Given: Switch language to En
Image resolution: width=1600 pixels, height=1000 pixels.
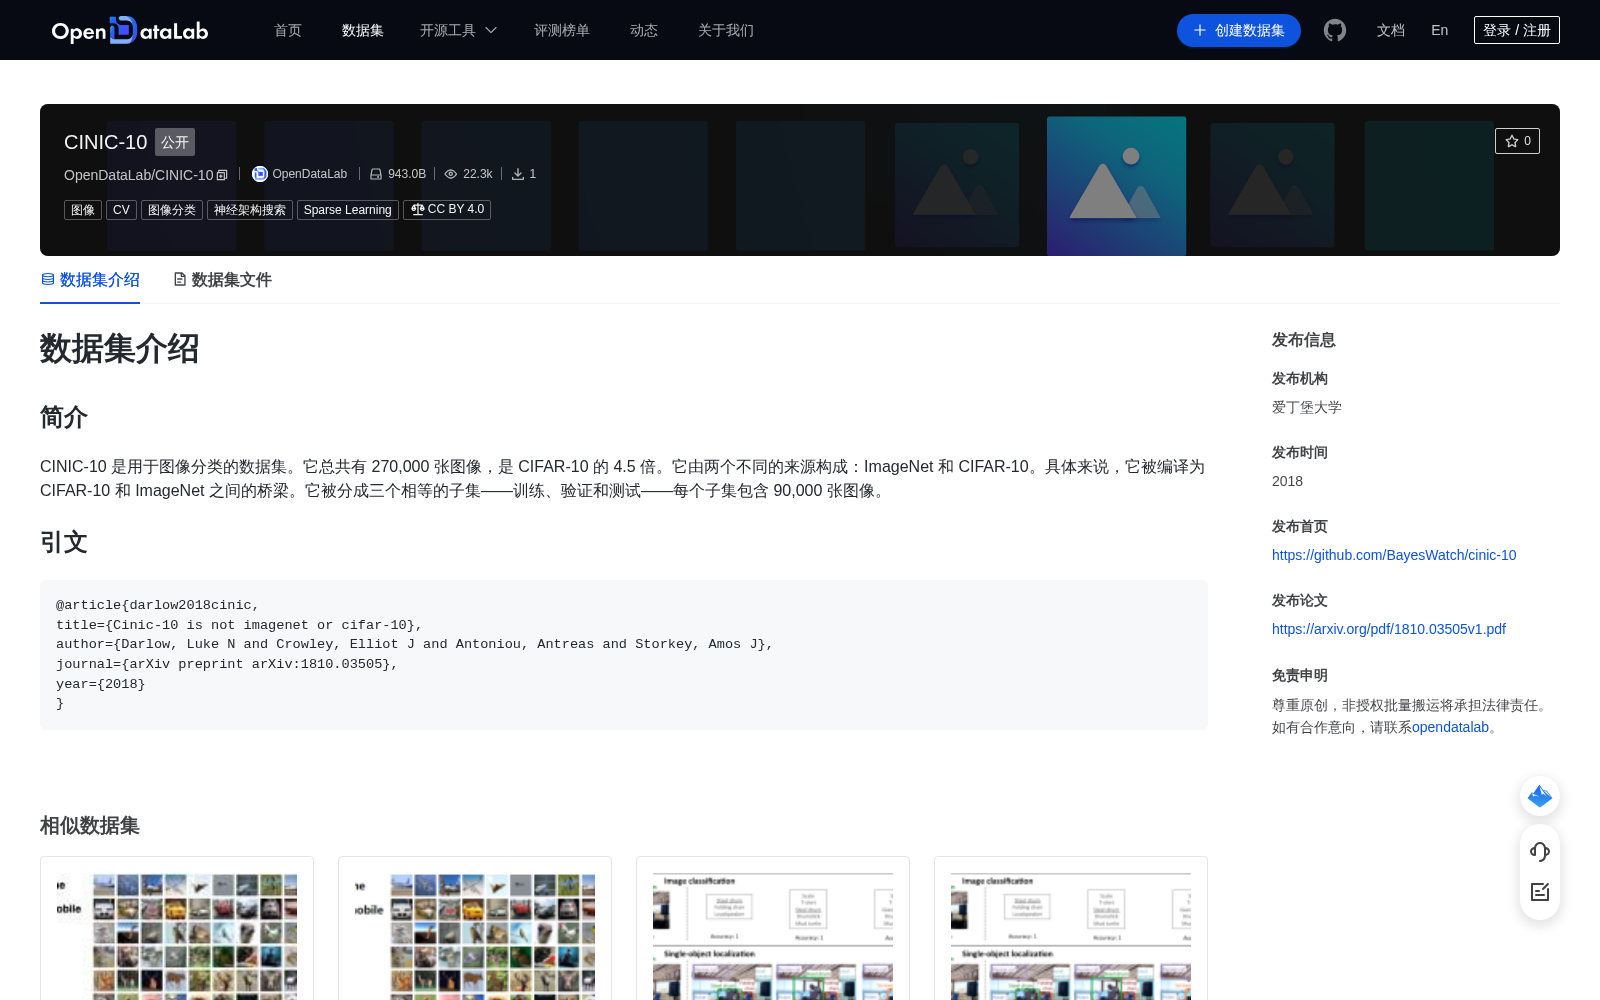Looking at the screenshot, I should (x=1440, y=30).
